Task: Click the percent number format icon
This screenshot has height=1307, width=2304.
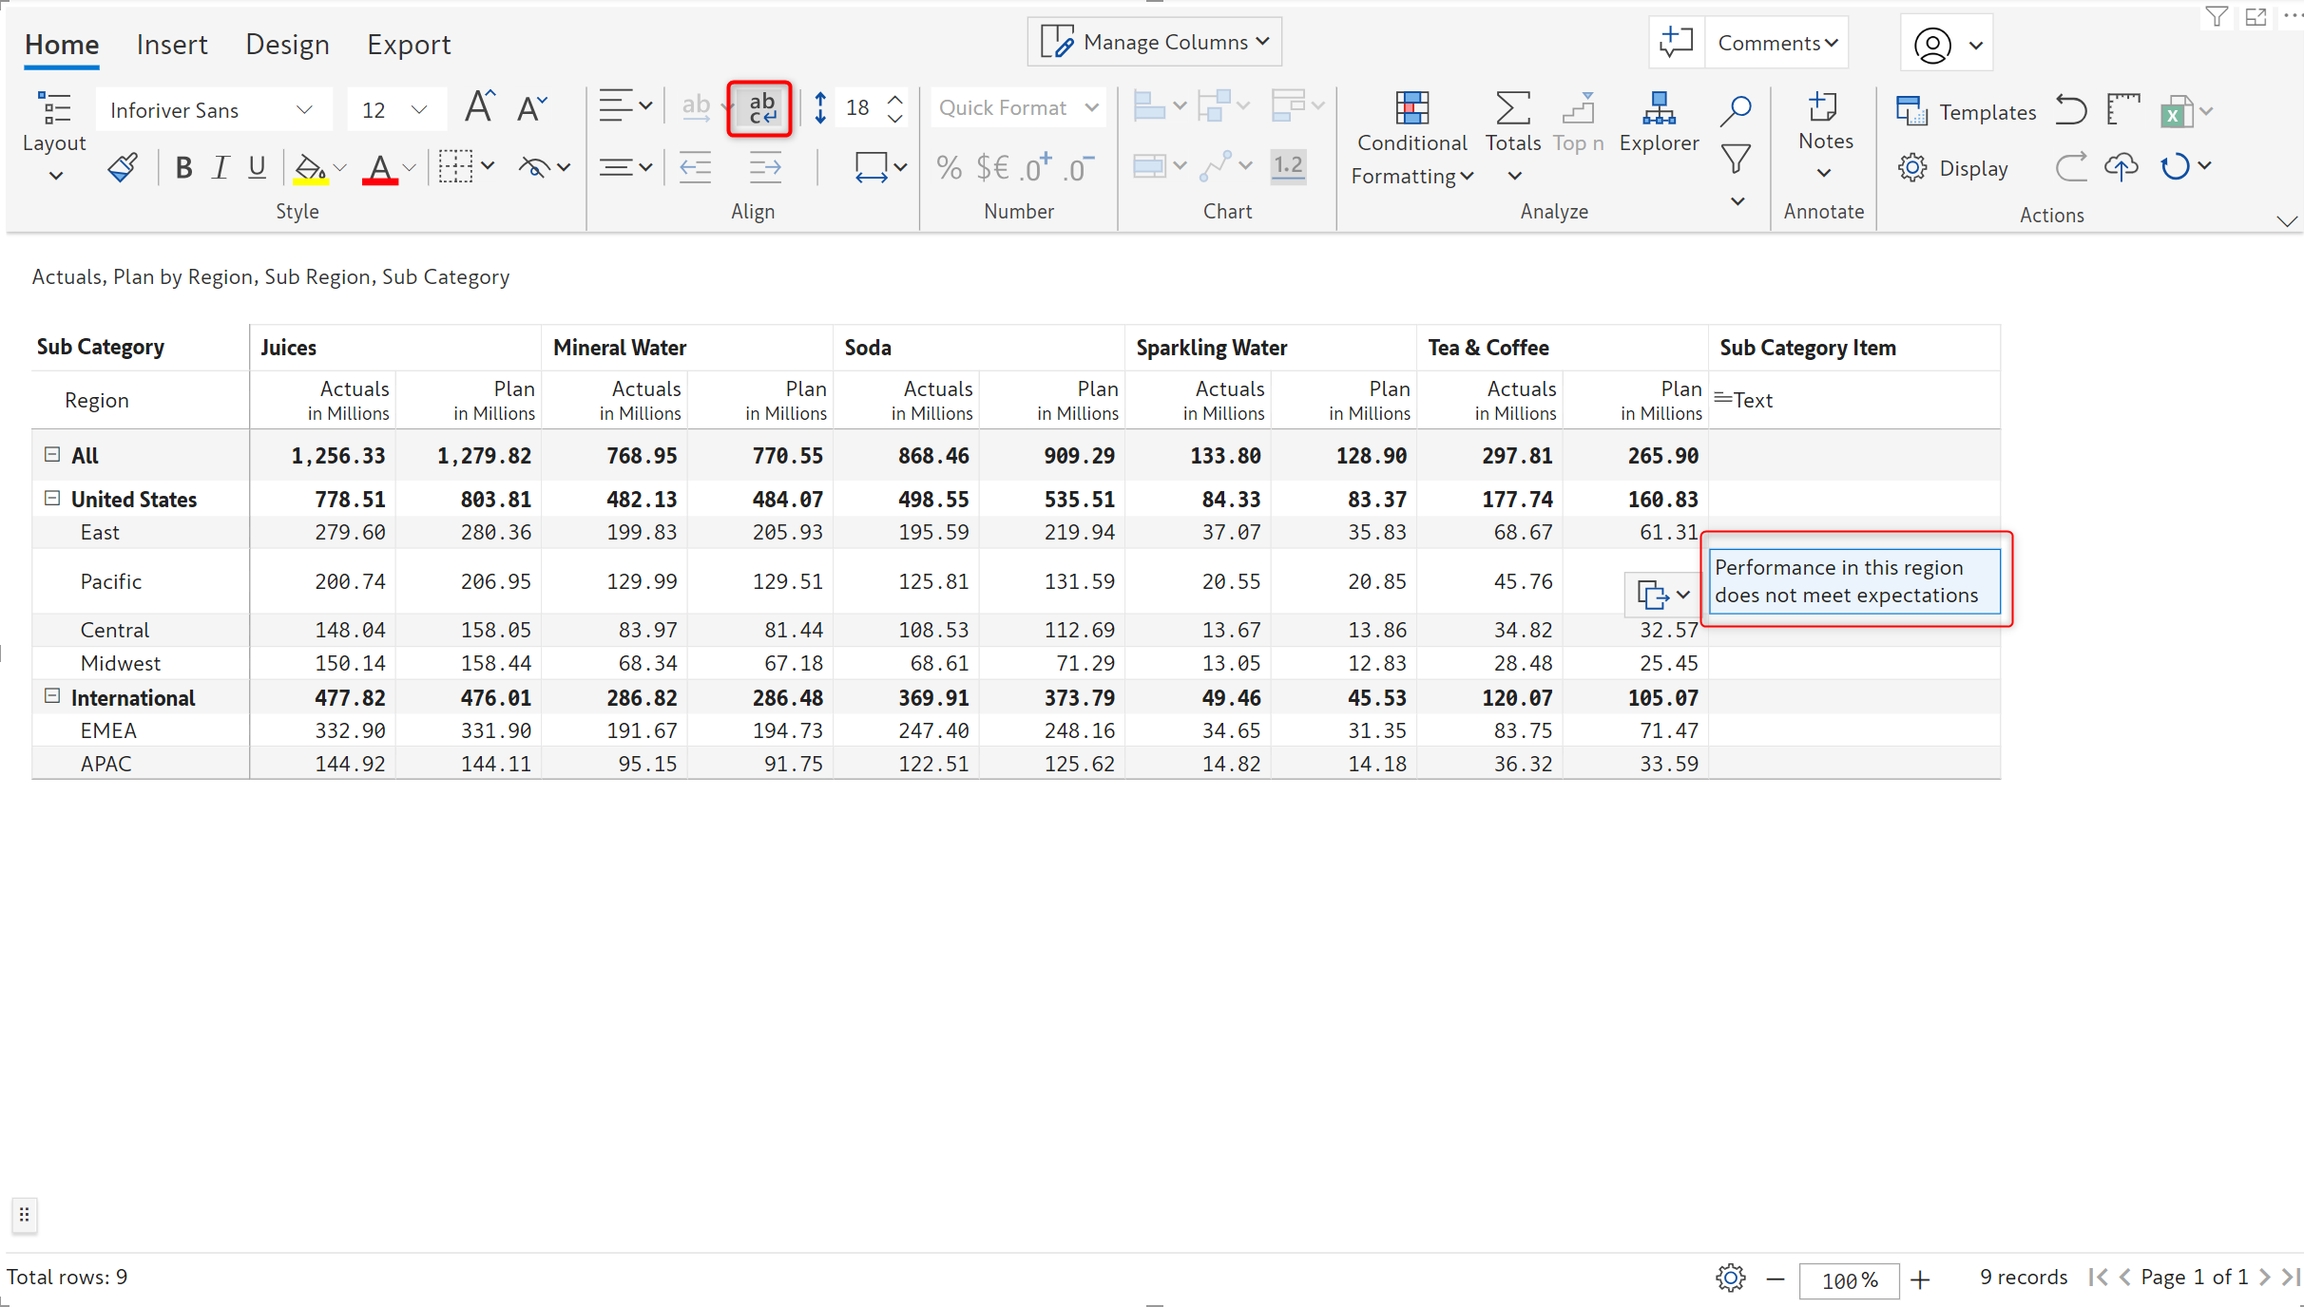Action: [948, 167]
